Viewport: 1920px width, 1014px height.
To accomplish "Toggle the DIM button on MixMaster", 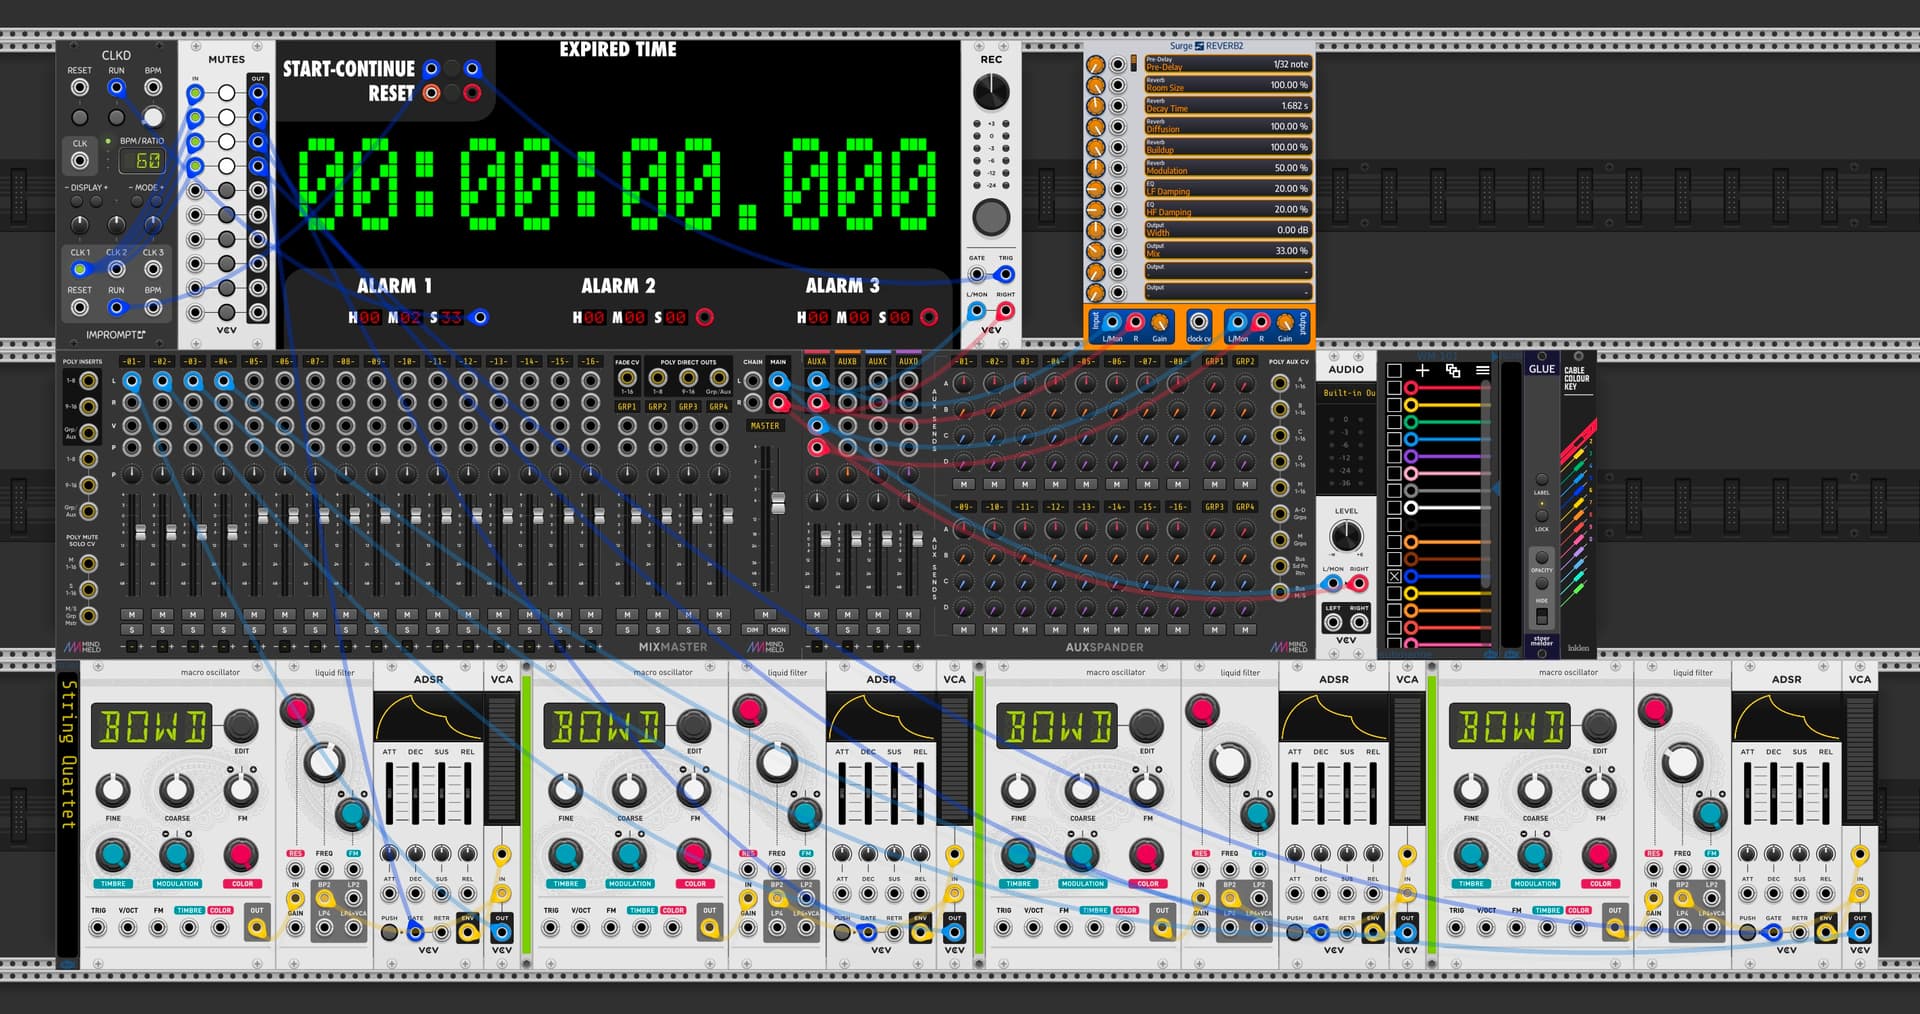I will 751,630.
